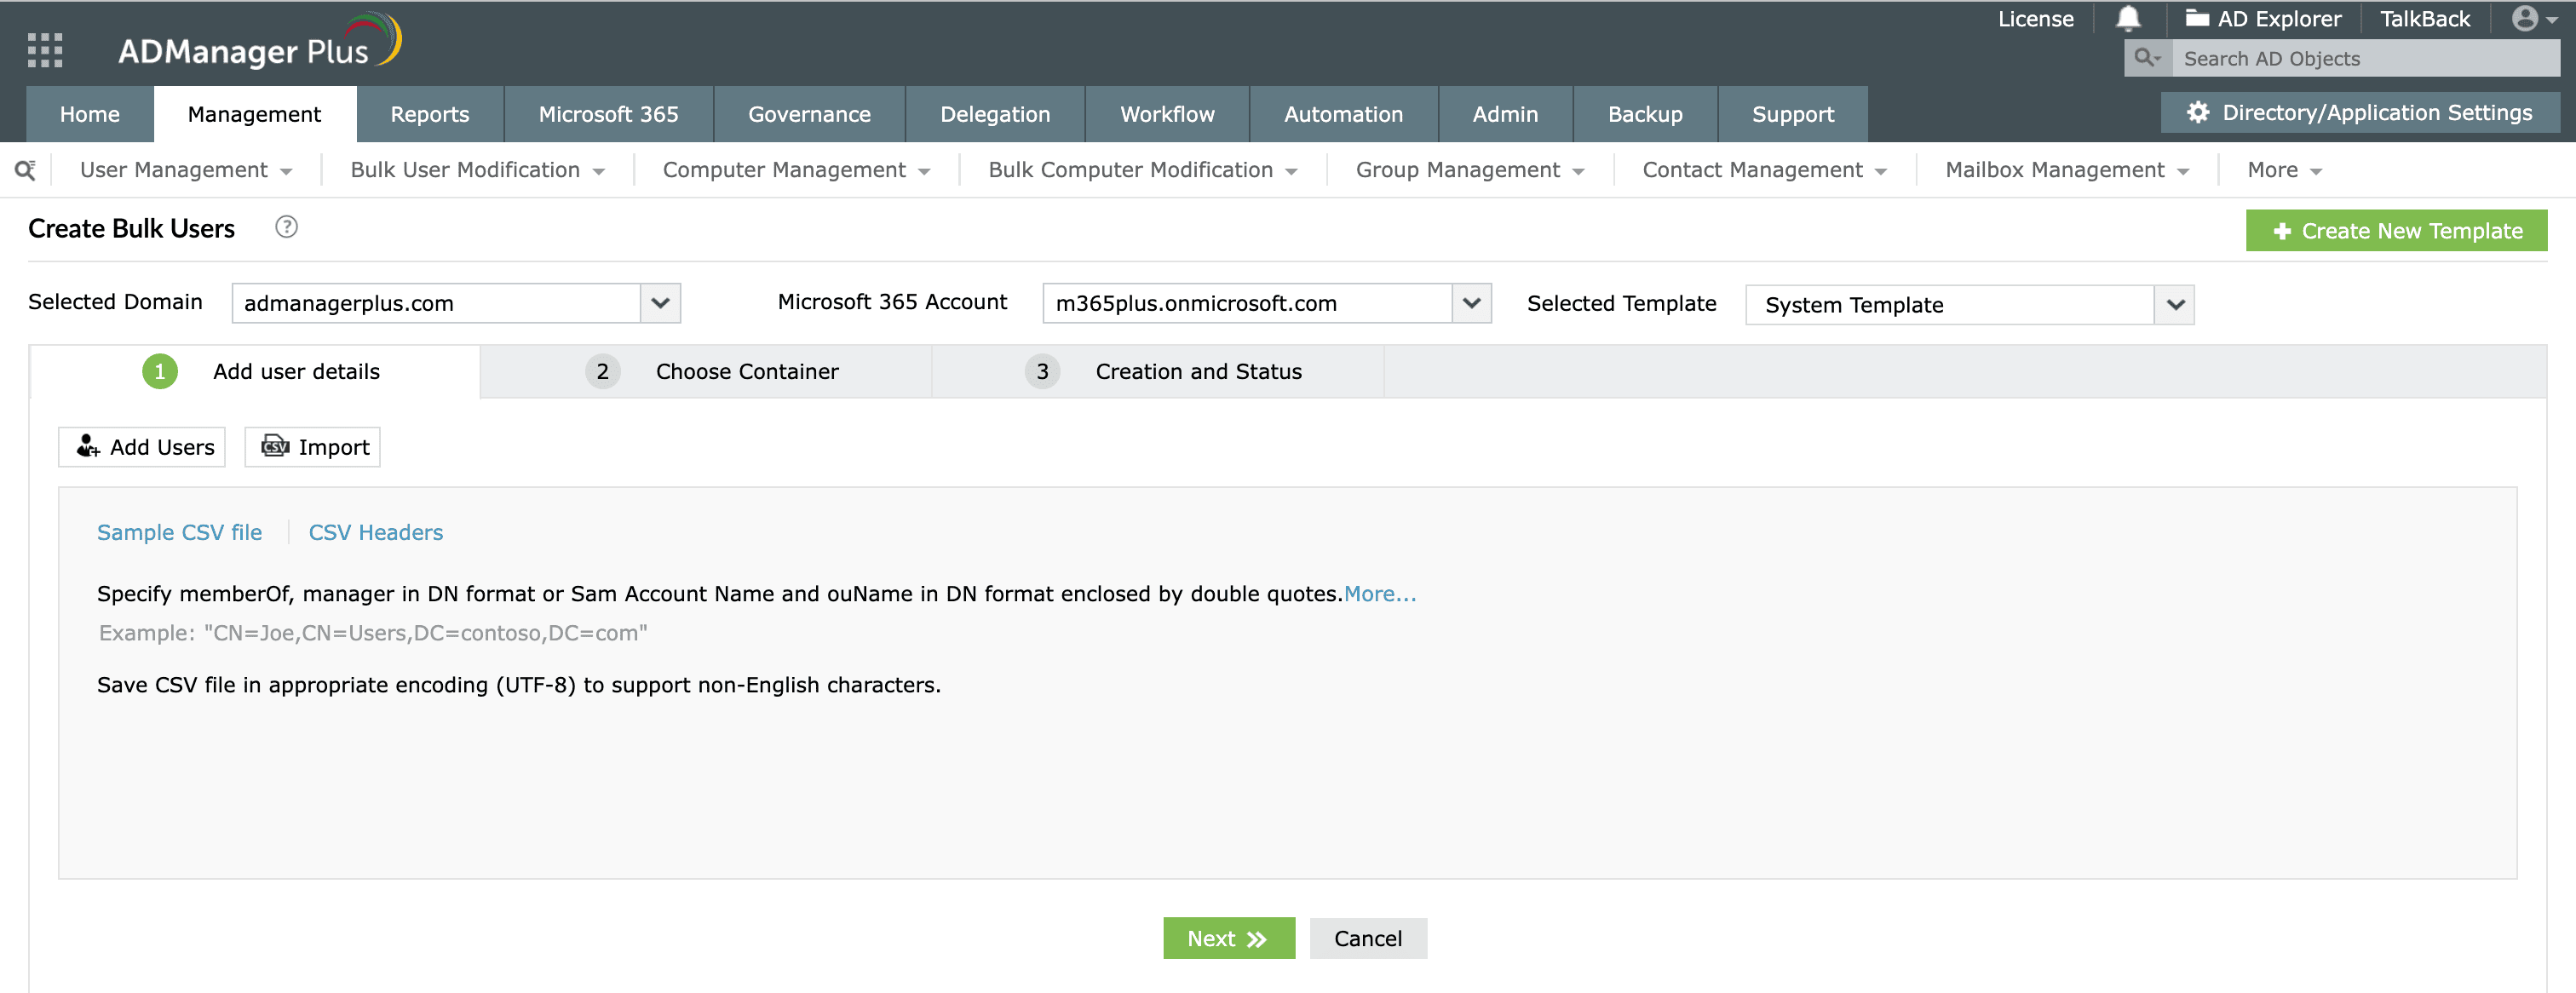
Task: Open the Sample CSV file link
Action: click(179, 533)
